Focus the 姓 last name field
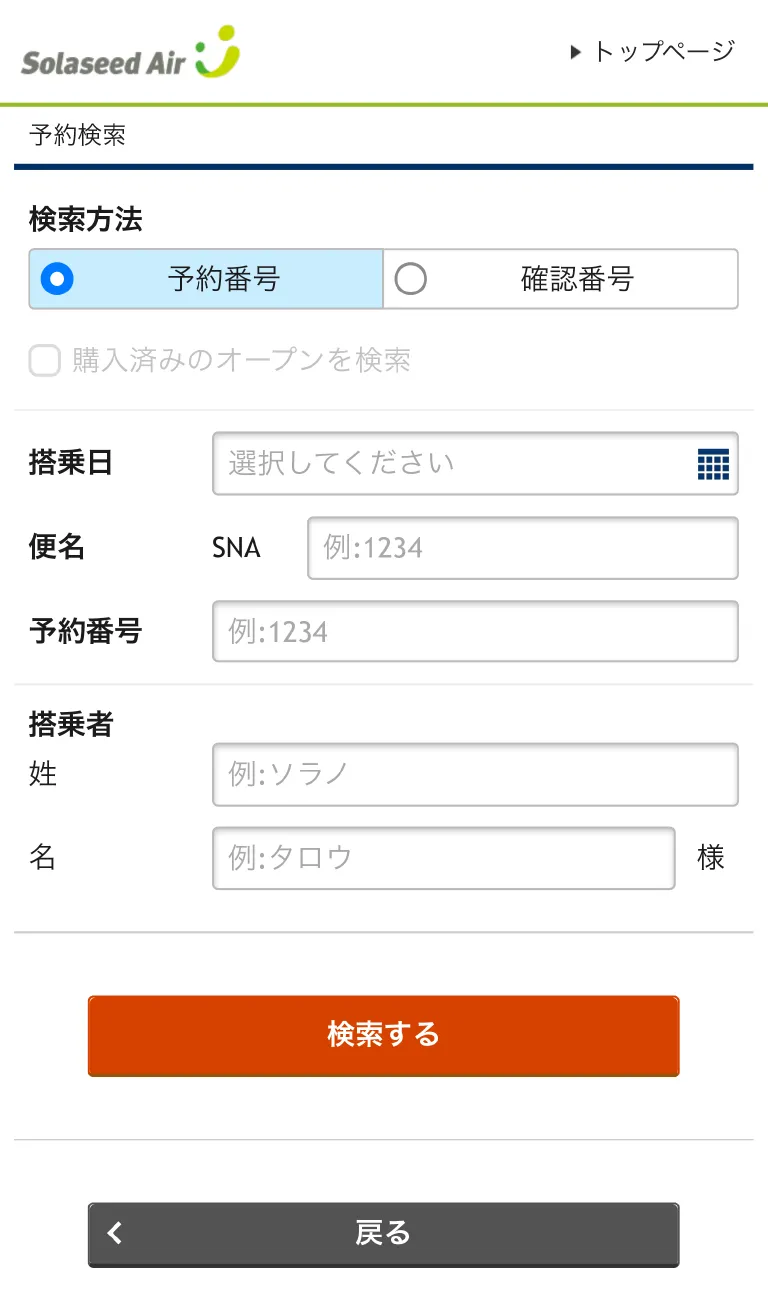 tap(475, 774)
